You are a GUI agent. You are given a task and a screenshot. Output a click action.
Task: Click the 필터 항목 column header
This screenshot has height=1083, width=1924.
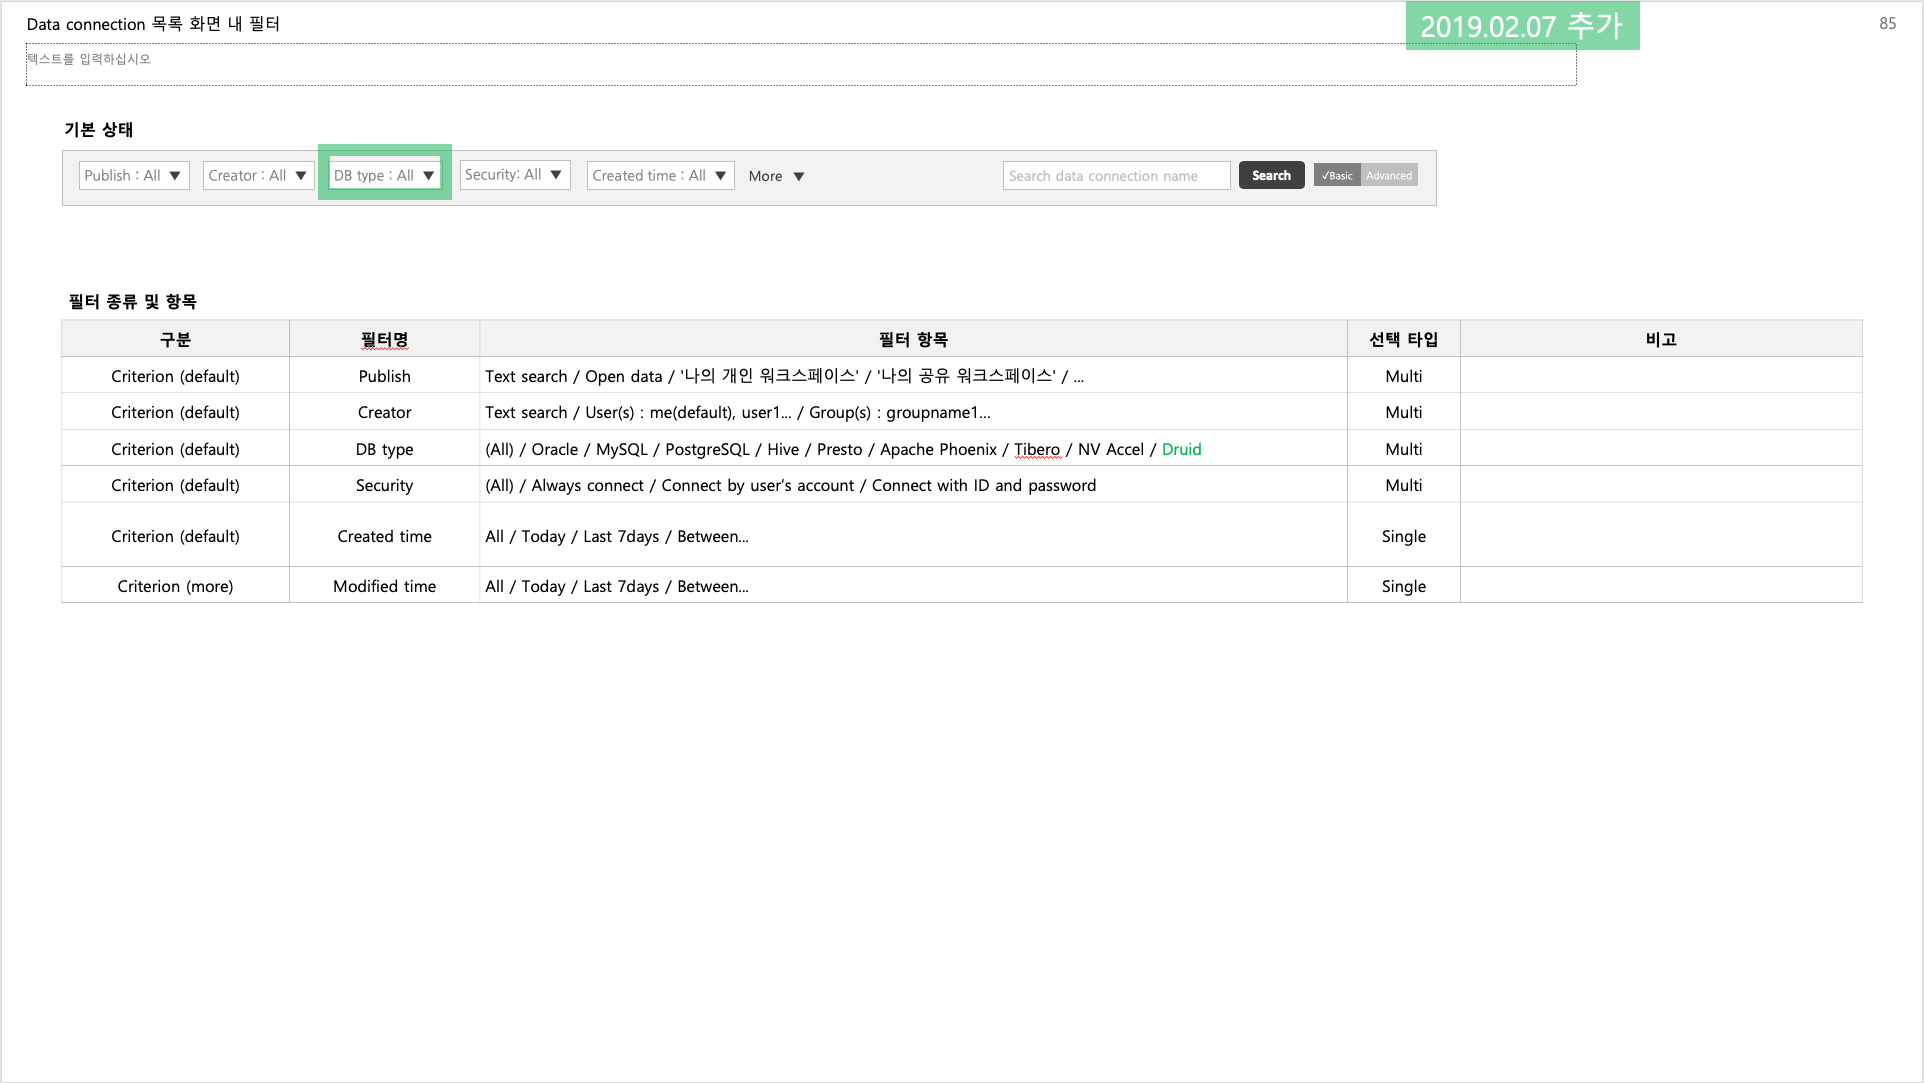912,339
